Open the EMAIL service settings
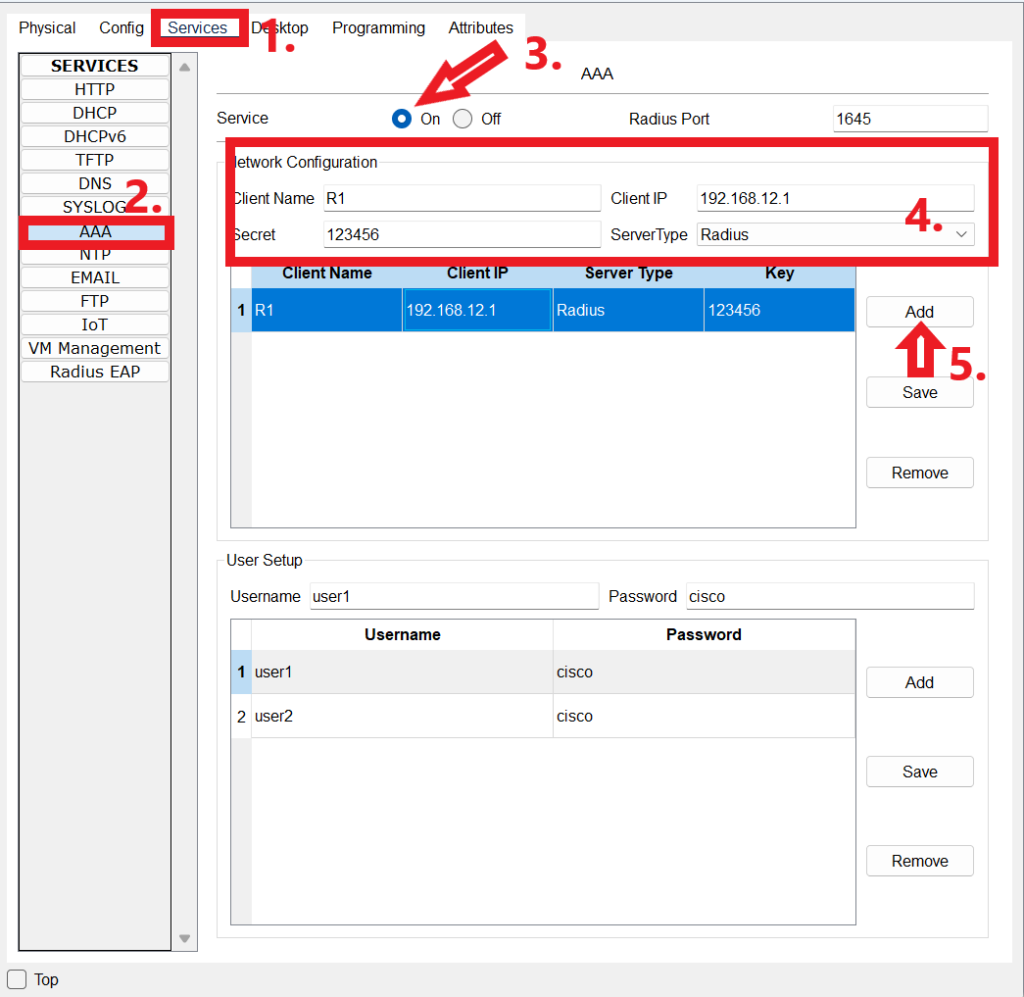1024x997 pixels. [95, 278]
